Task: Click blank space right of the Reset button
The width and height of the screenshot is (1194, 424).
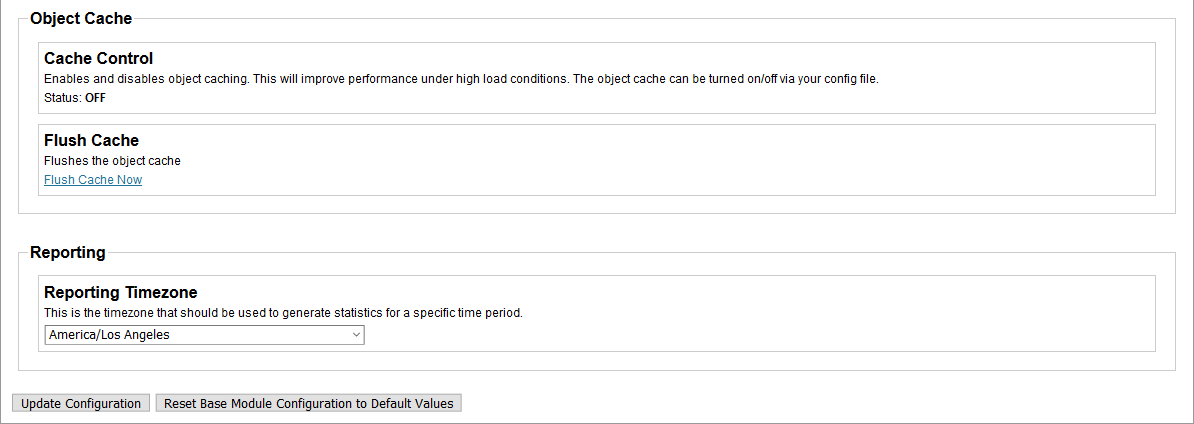Action: (x=800, y=403)
